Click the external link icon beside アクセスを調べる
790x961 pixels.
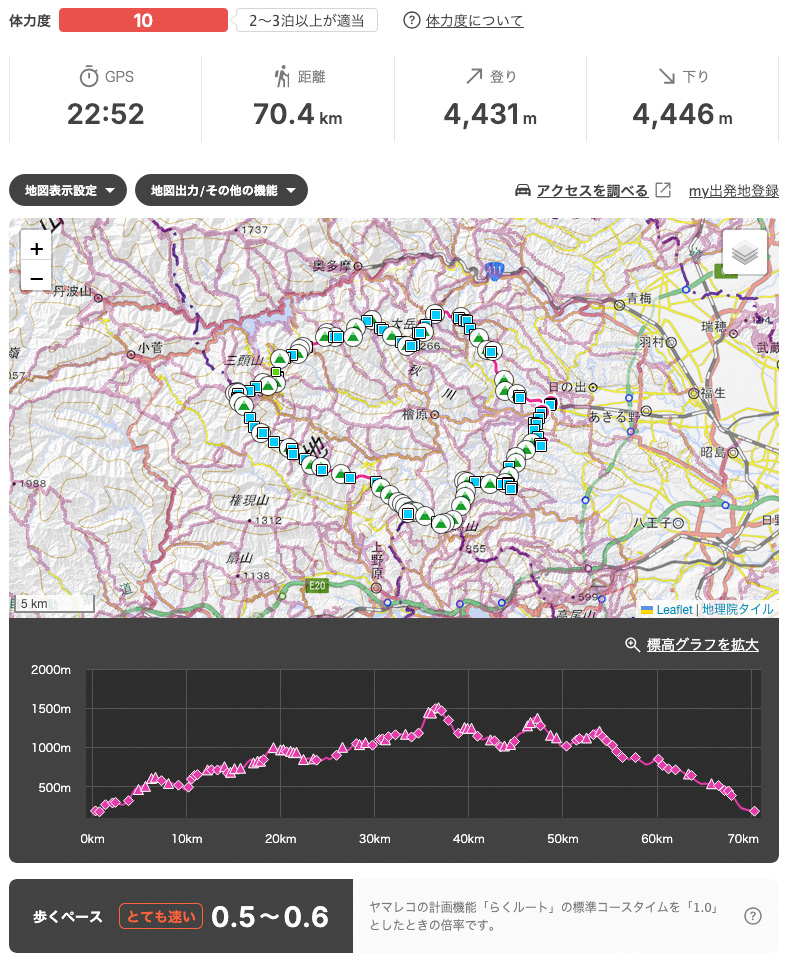click(663, 190)
